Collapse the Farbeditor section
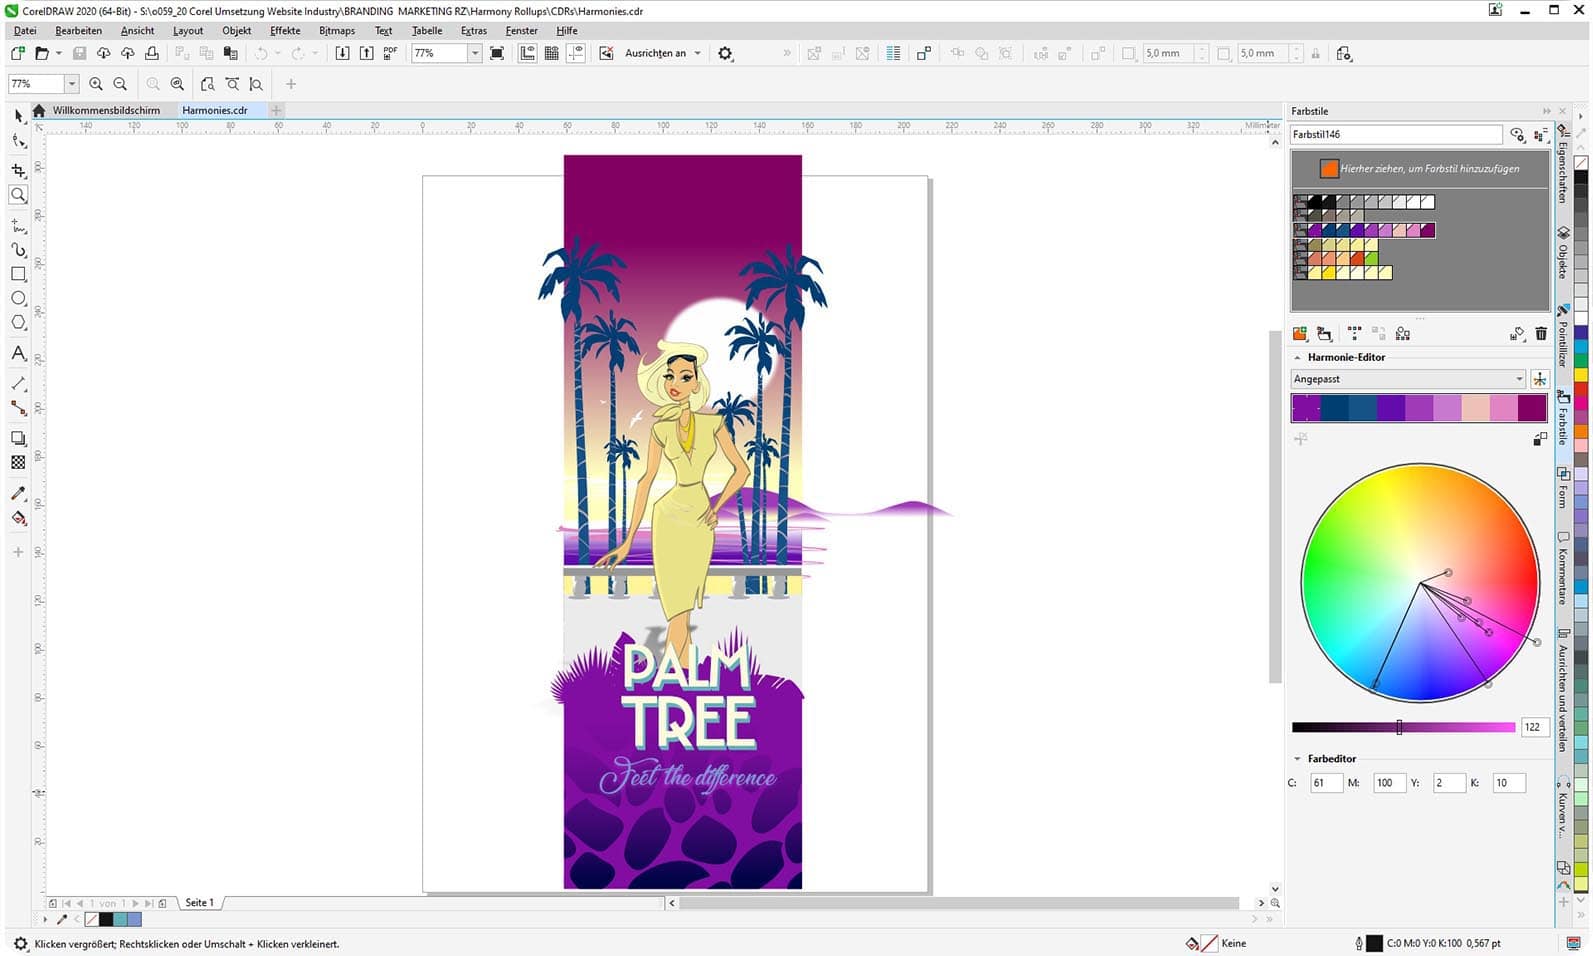This screenshot has height=956, width=1593. coord(1297,759)
